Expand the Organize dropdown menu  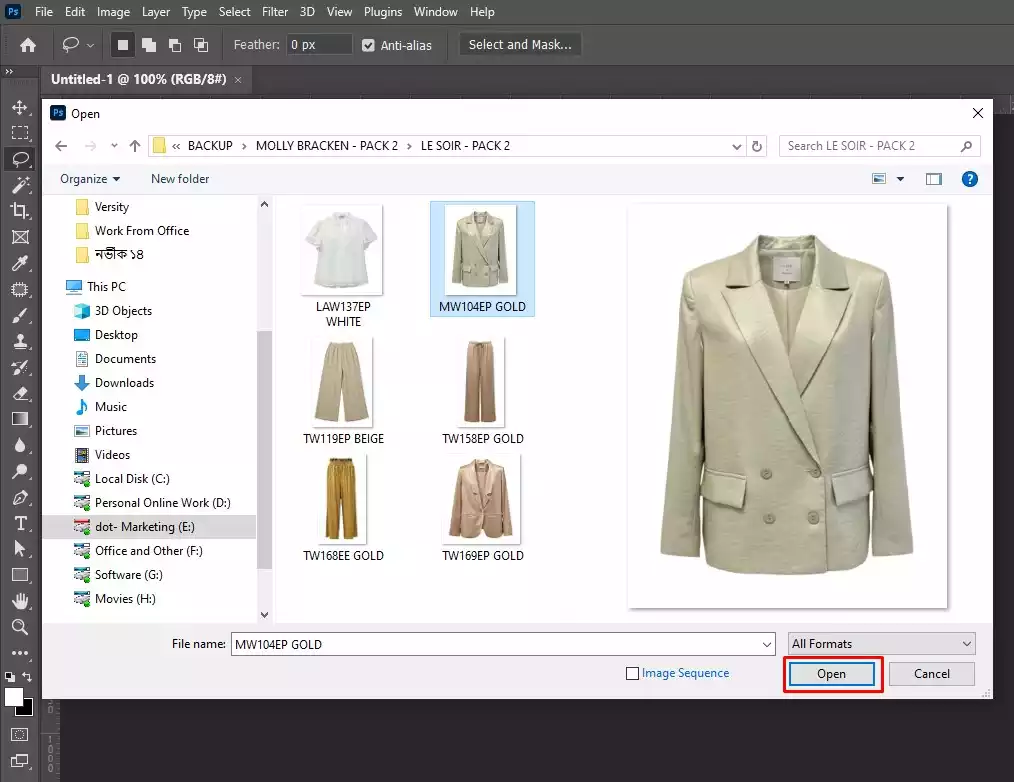[89, 179]
